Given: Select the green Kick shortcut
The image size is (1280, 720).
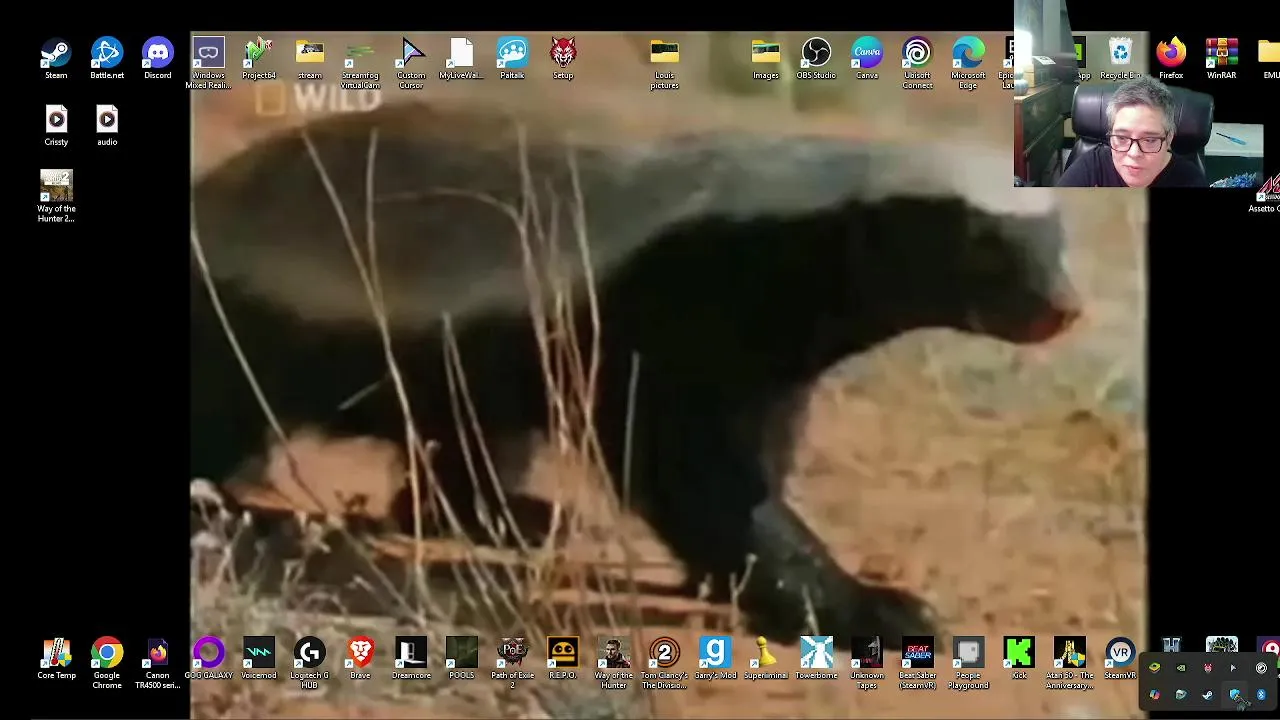Looking at the screenshot, I should click(1019, 658).
